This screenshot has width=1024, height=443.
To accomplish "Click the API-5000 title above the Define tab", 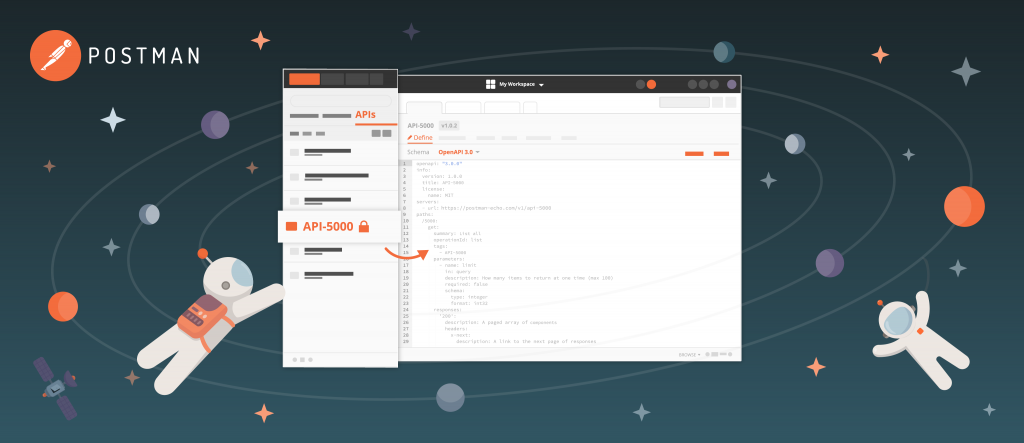I will coord(421,125).
